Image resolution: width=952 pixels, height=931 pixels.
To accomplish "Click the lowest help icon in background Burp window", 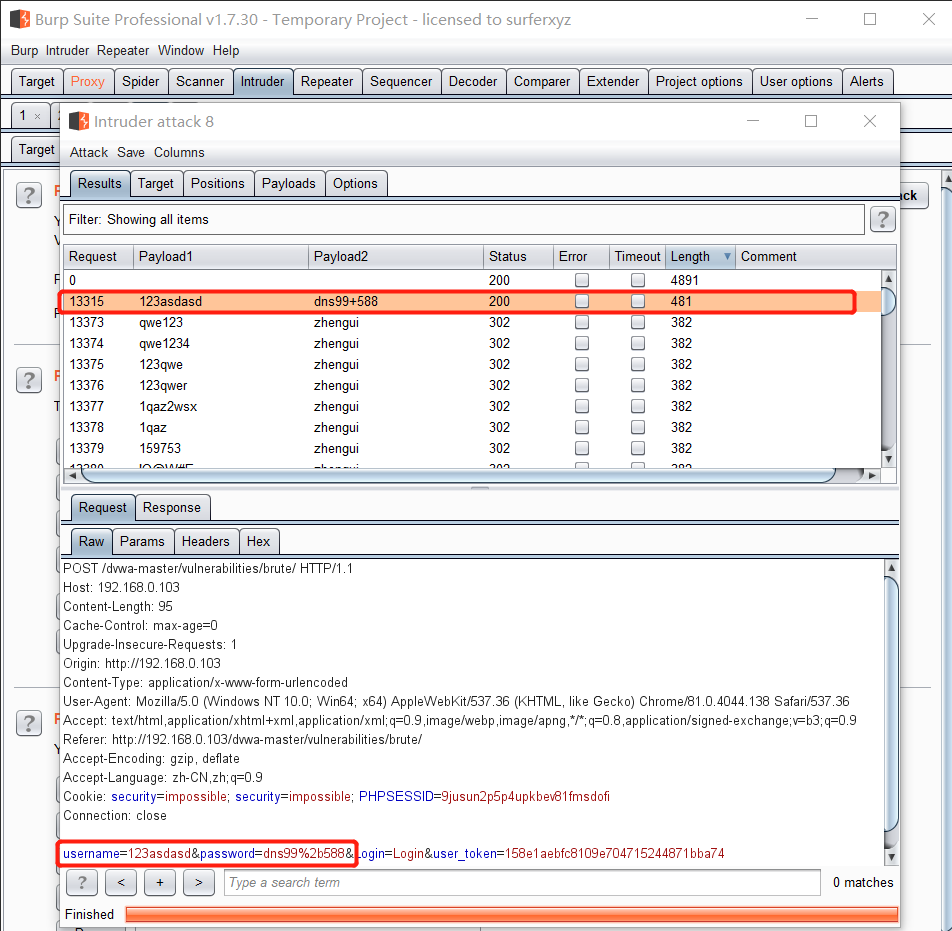I will click(29, 723).
